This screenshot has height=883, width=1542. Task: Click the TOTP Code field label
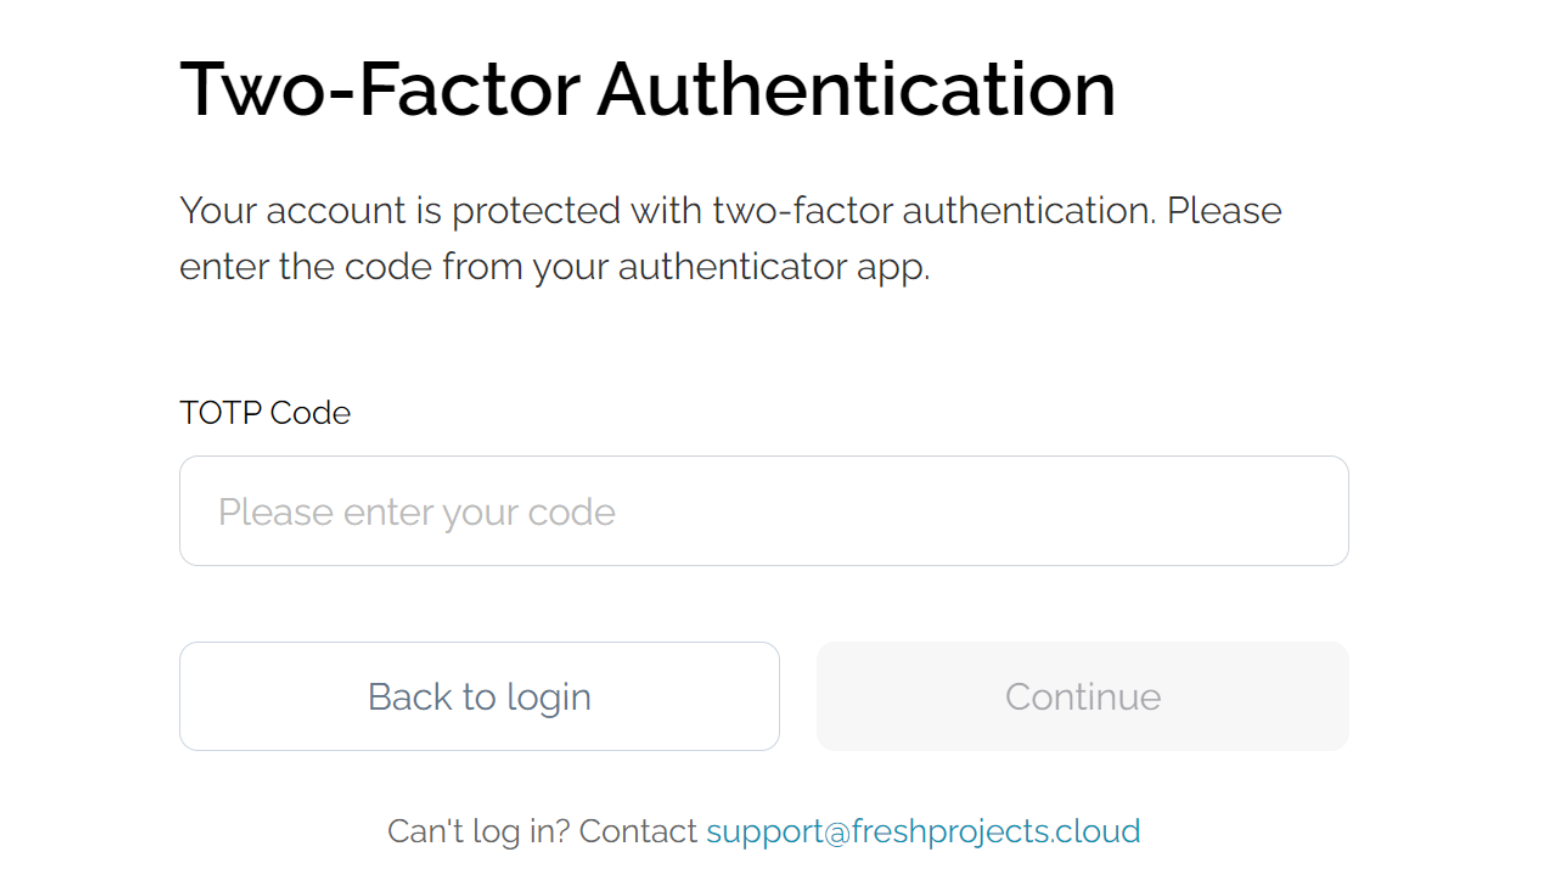point(265,412)
